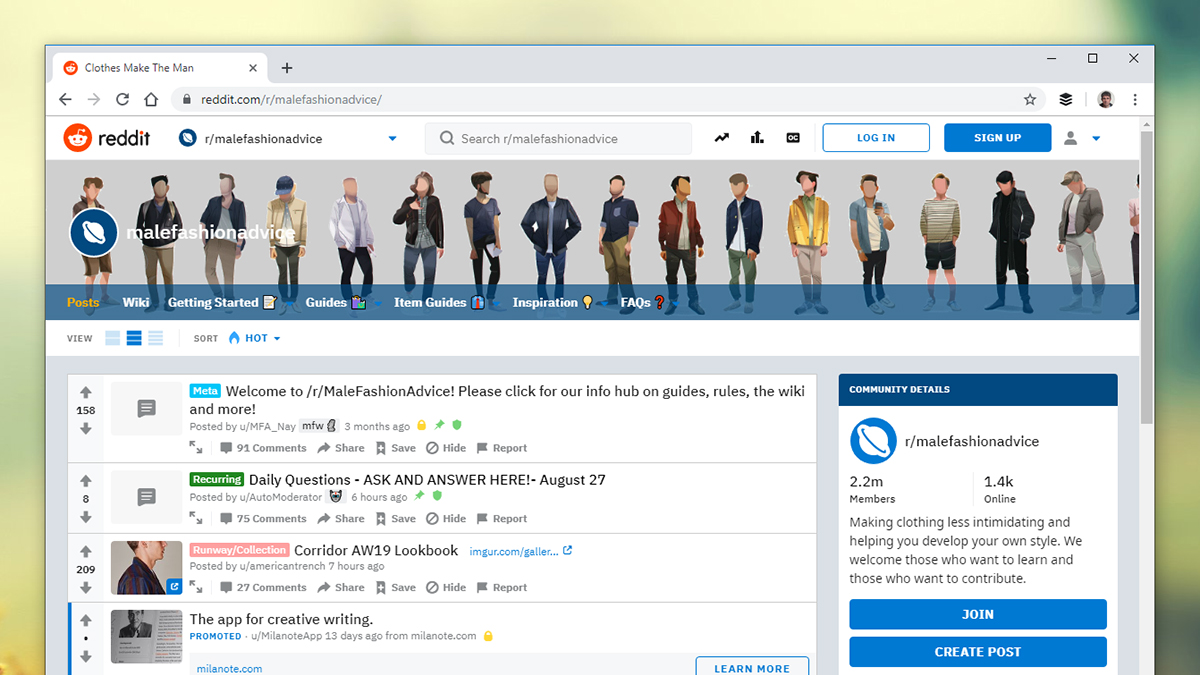
Task: Expand the Corridor AW19 Lookbook post preview
Action: click(x=196, y=587)
